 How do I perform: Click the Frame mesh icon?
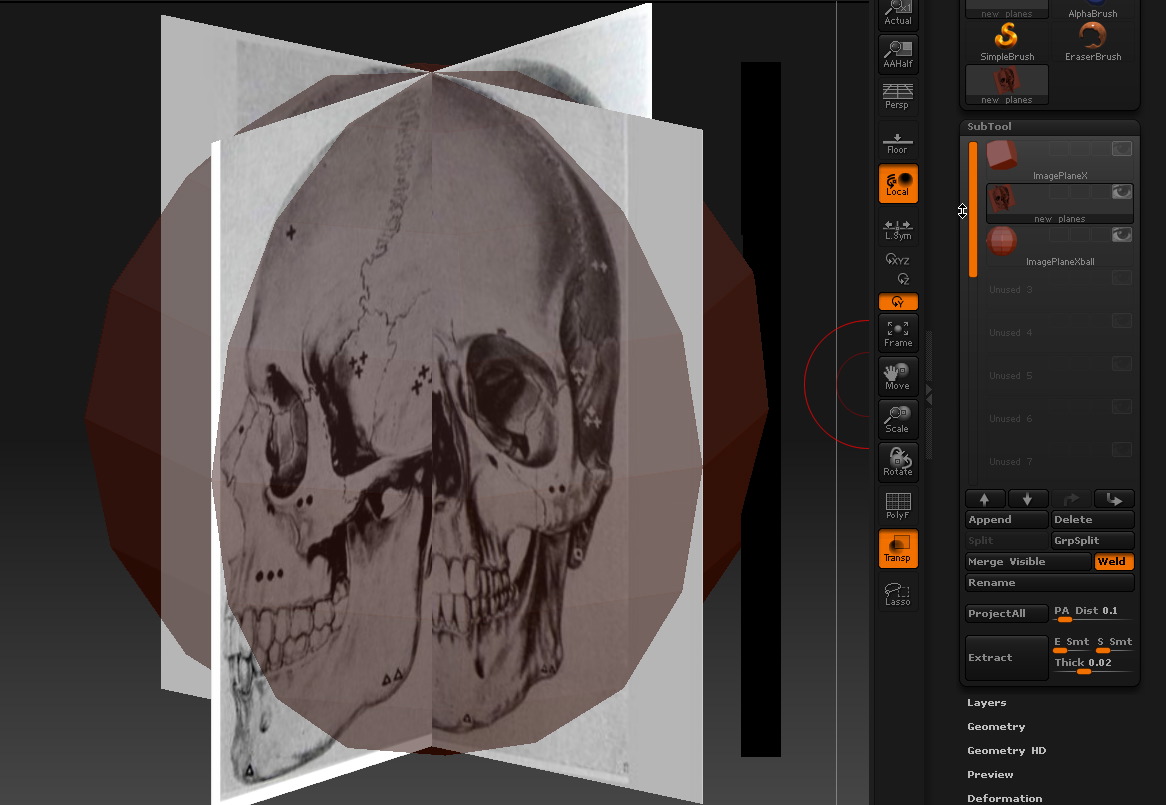click(898, 334)
